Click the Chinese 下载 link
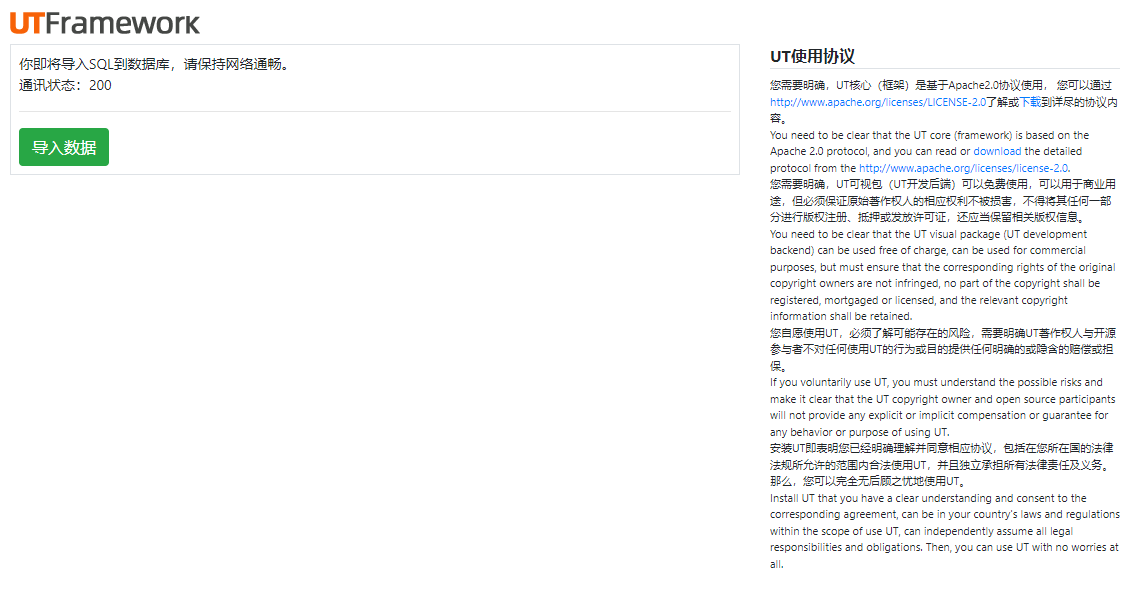The image size is (1134, 605). 1029,102
